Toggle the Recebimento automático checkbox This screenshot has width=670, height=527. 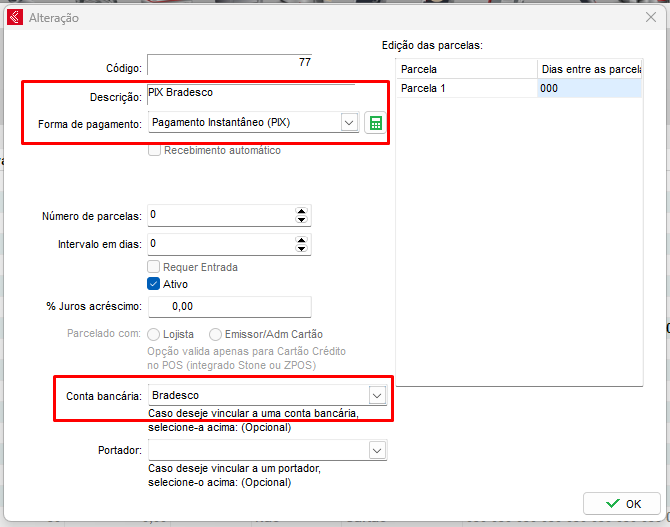tap(154, 150)
